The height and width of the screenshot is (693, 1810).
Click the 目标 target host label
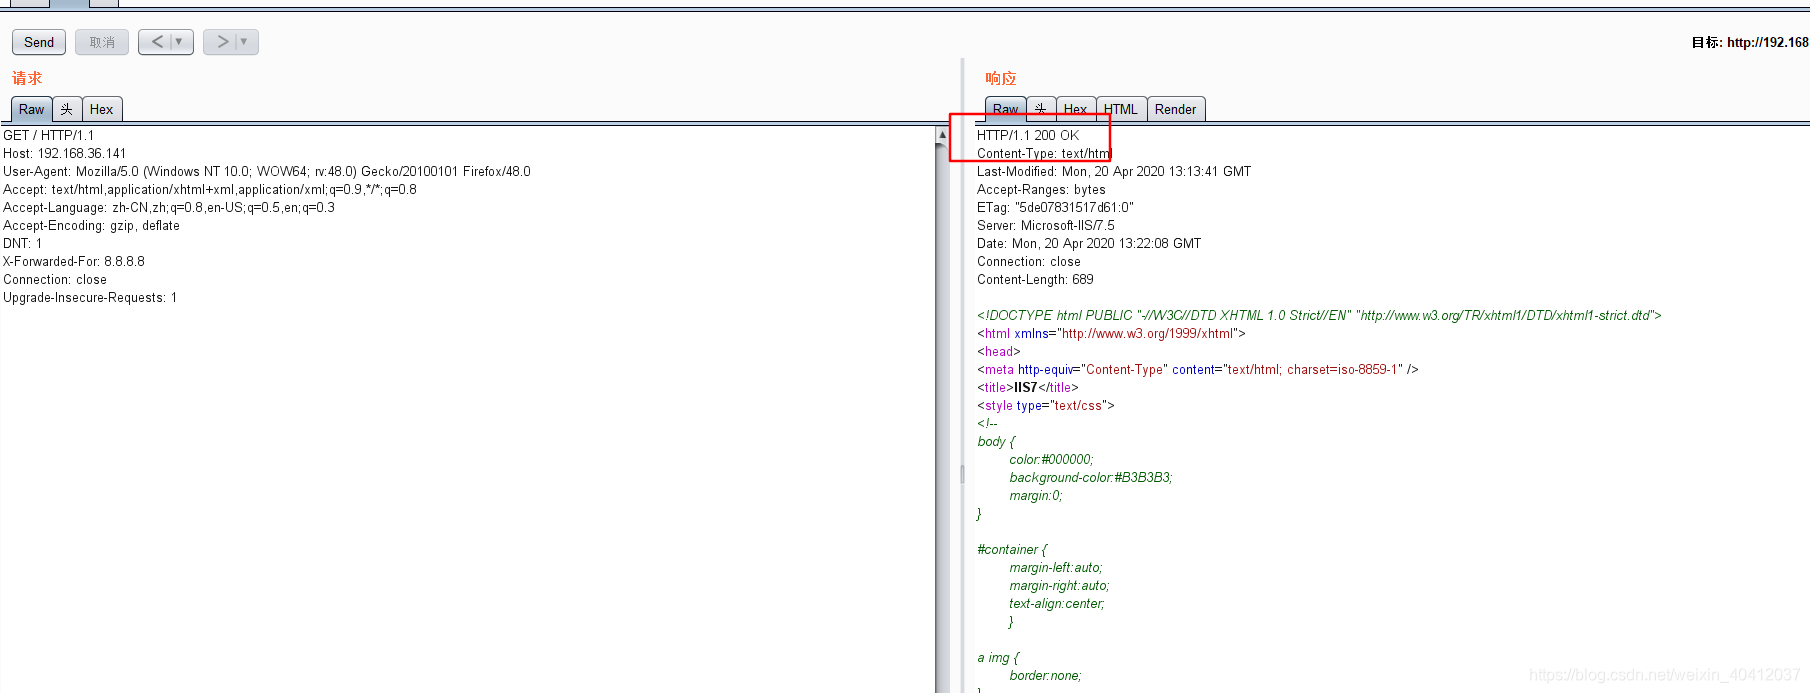(x=1749, y=42)
